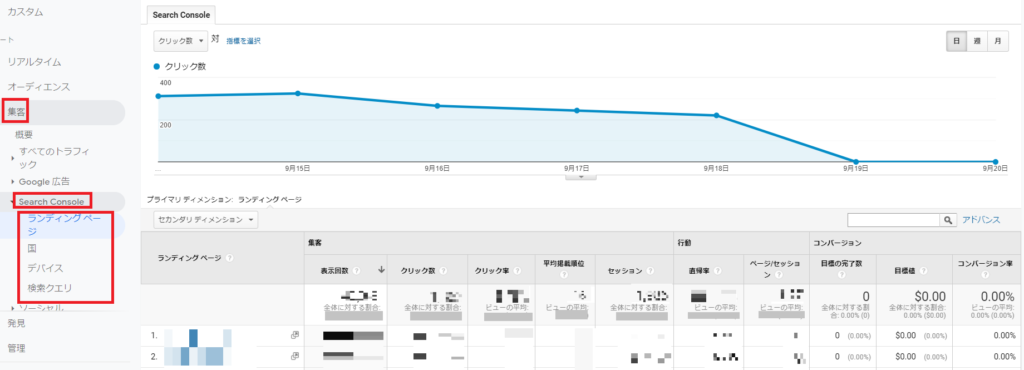Switch chart granularity to 週

point(977,40)
